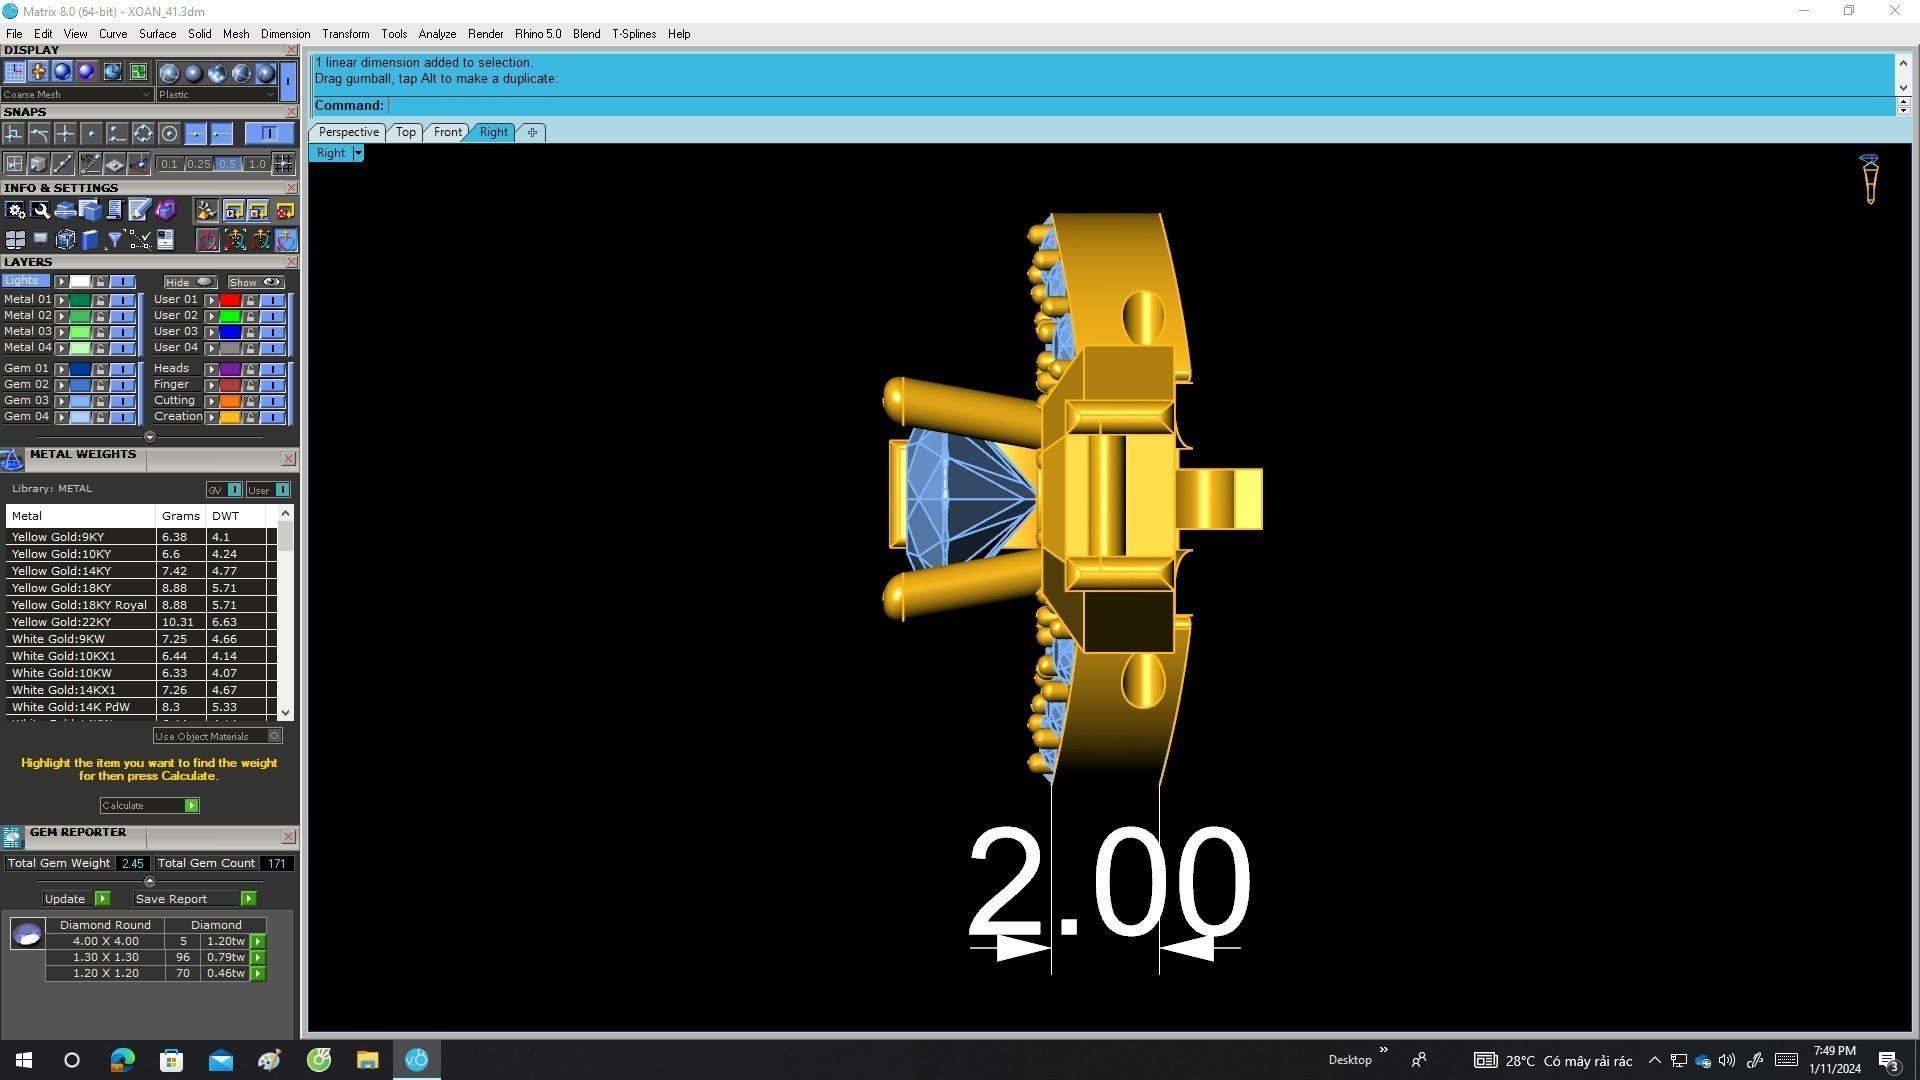The image size is (1920, 1080).
Task: Toggle the lock on the Gem 02 layer
Action: coord(100,385)
